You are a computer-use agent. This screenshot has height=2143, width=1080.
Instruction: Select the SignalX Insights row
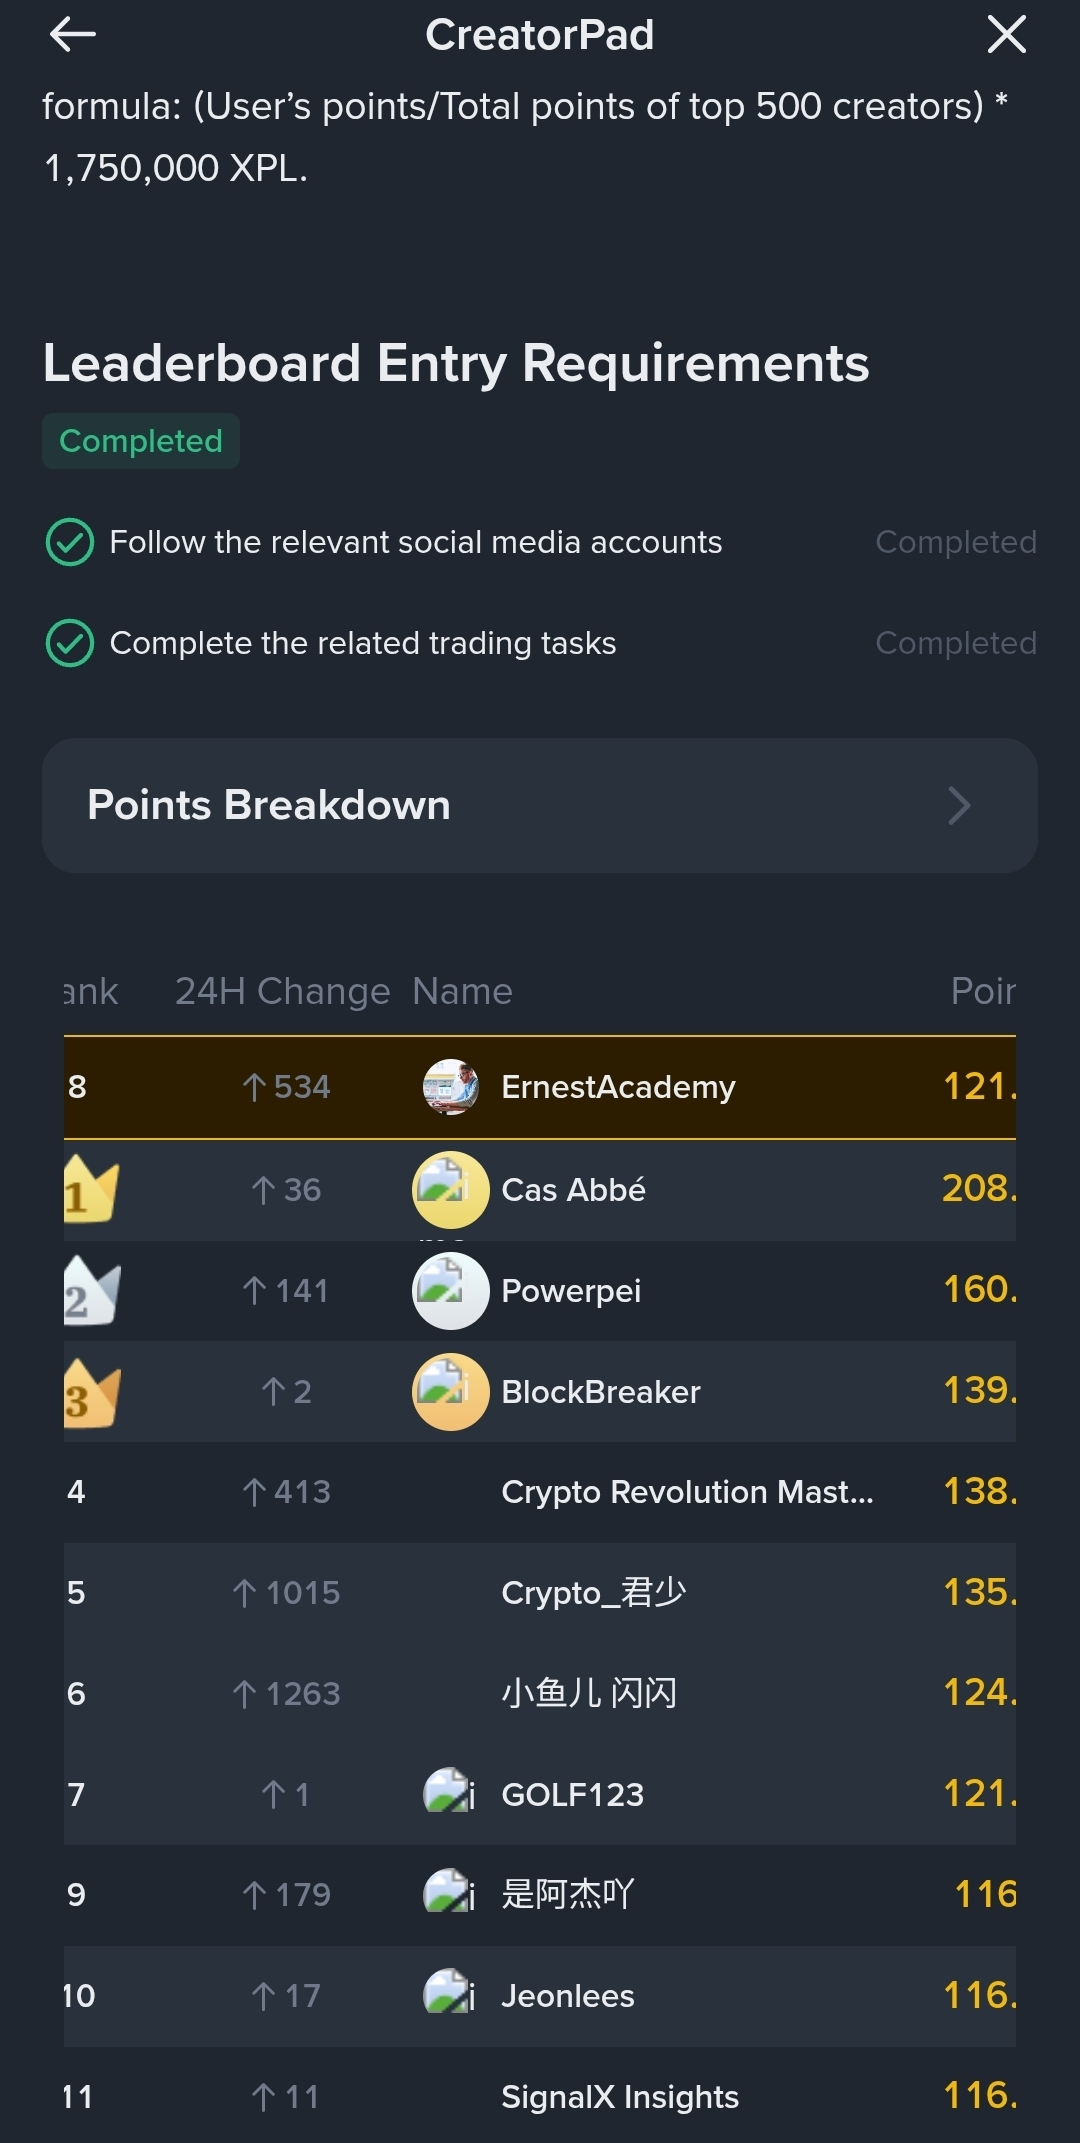tap(619, 2097)
